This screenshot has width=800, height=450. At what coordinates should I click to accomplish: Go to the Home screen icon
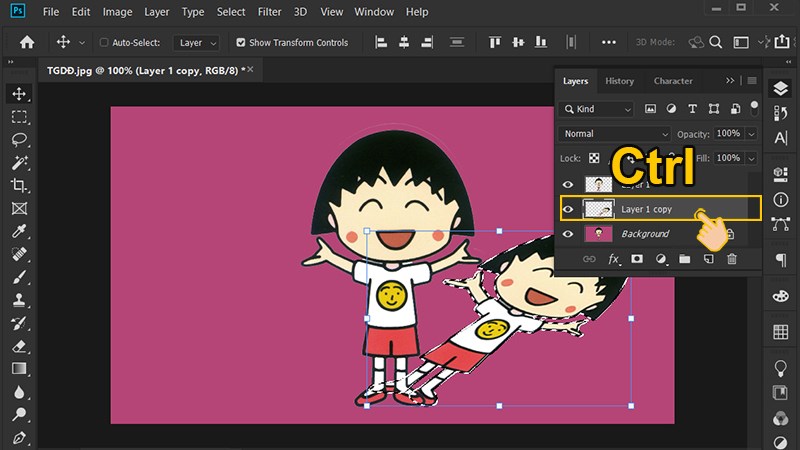(x=27, y=42)
